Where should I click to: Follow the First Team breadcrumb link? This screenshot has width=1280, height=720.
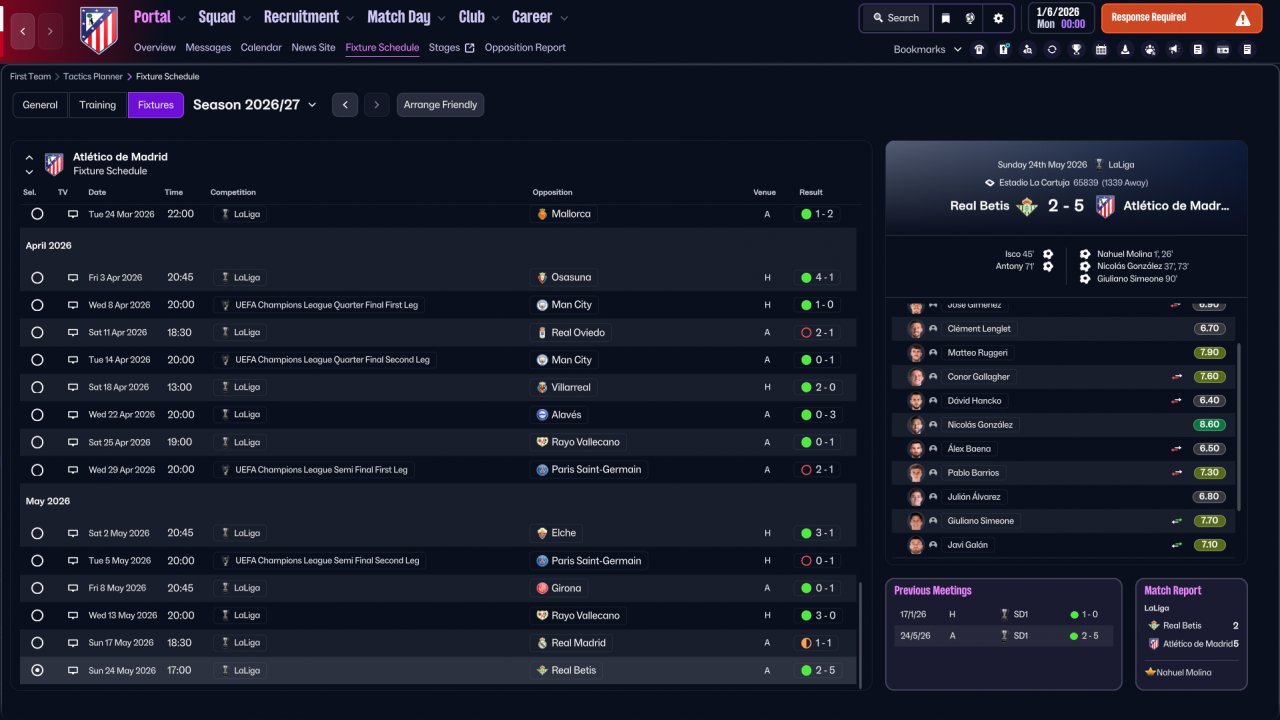(31, 77)
